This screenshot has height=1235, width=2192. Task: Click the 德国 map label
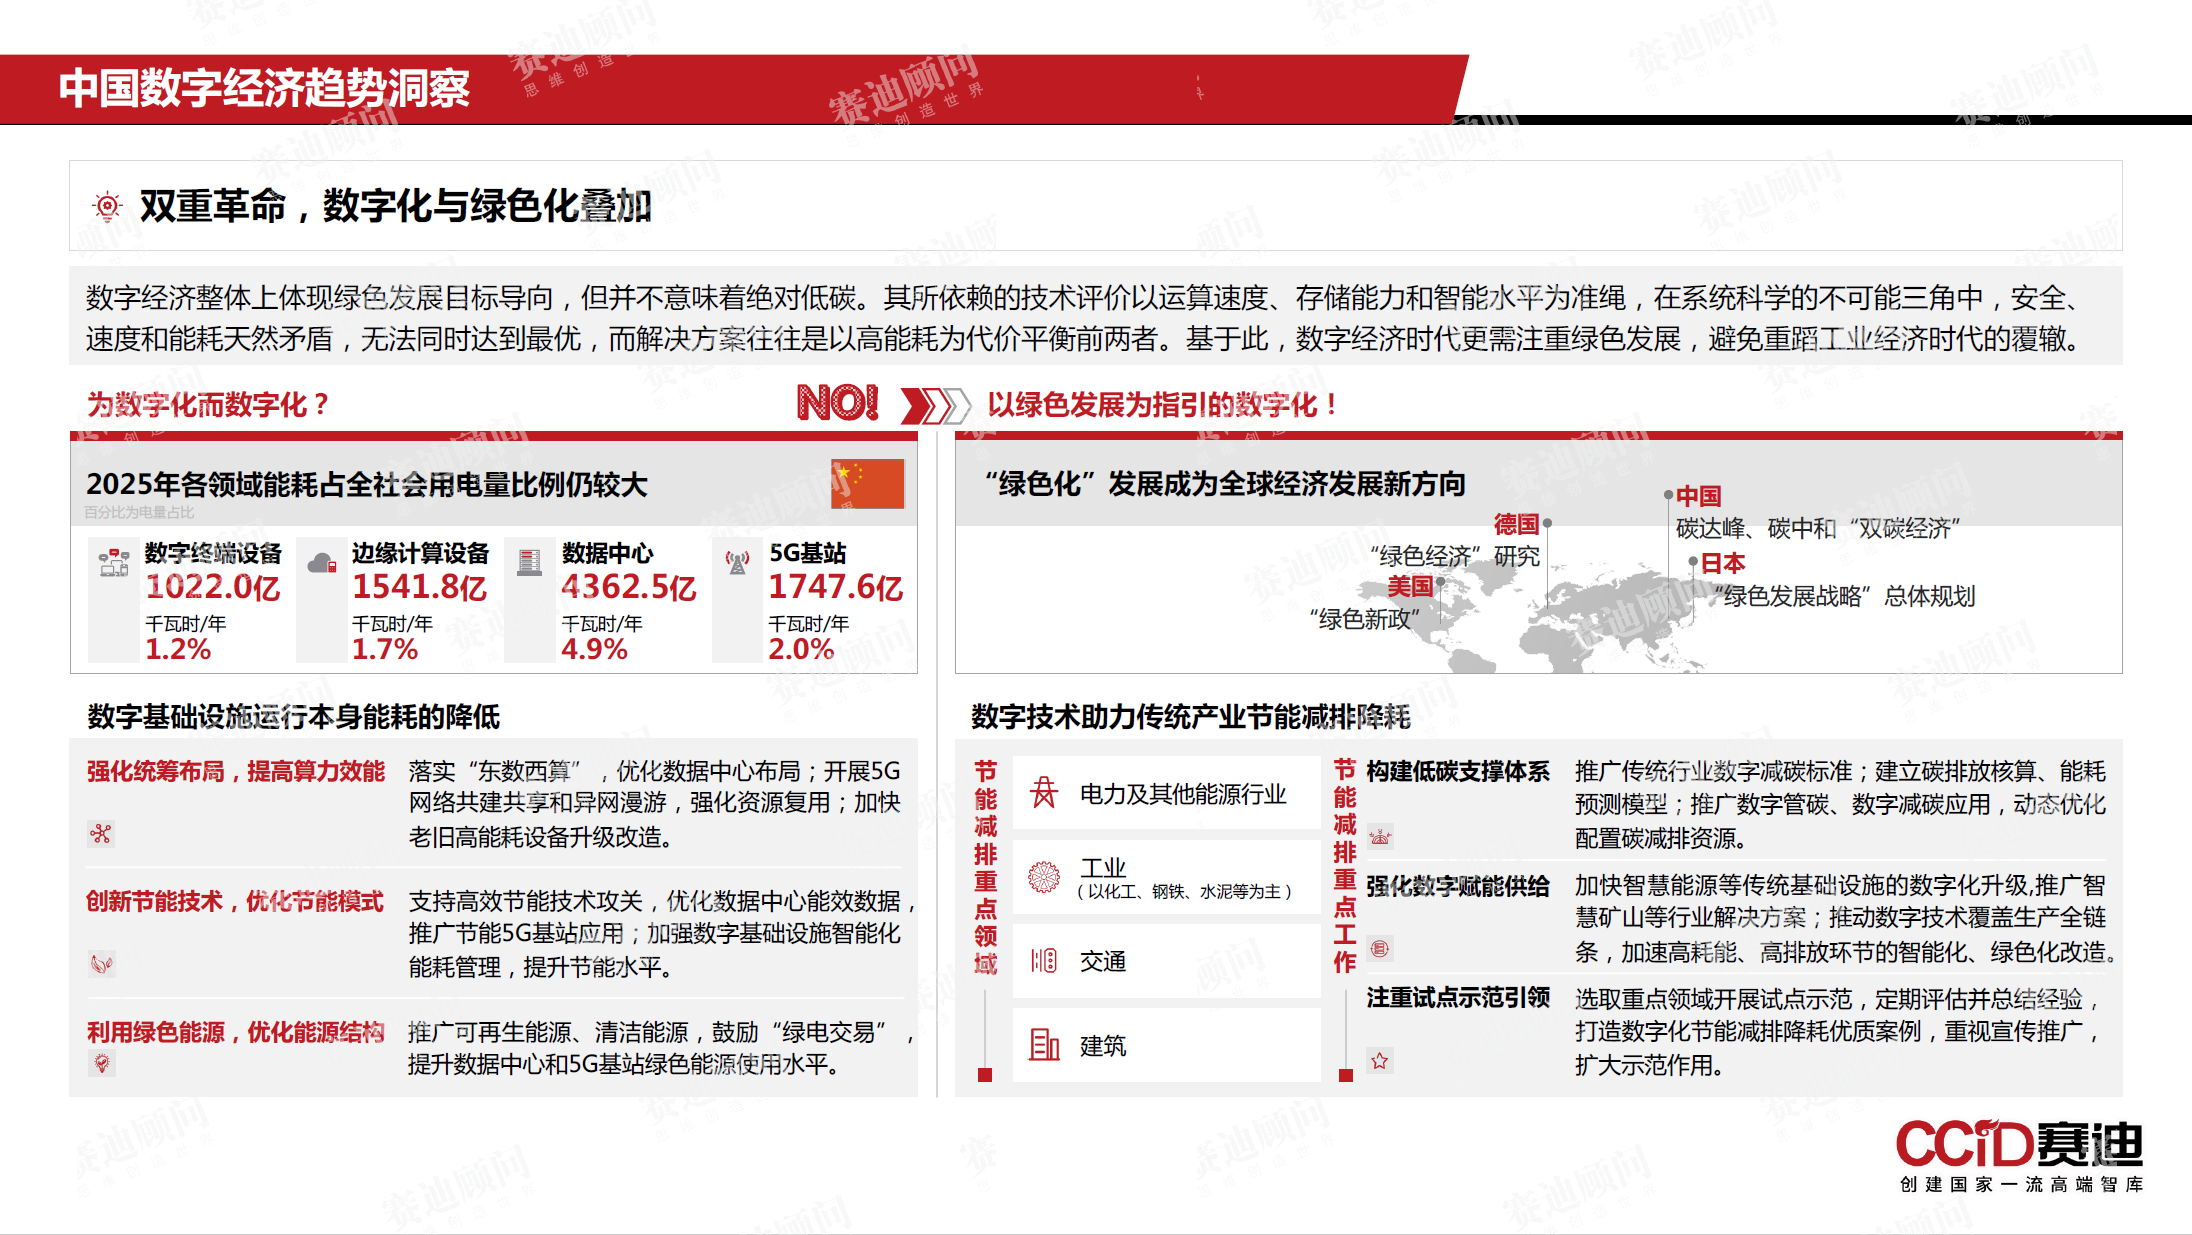tap(1516, 524)
